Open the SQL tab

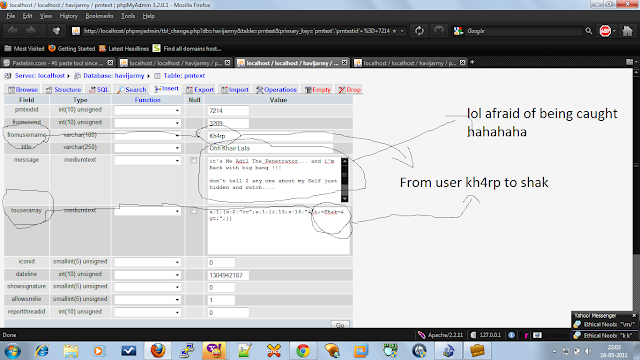click(99, 89)
